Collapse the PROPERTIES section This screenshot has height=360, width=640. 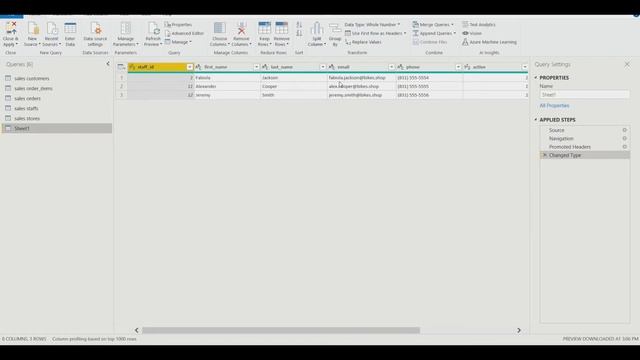536,78
